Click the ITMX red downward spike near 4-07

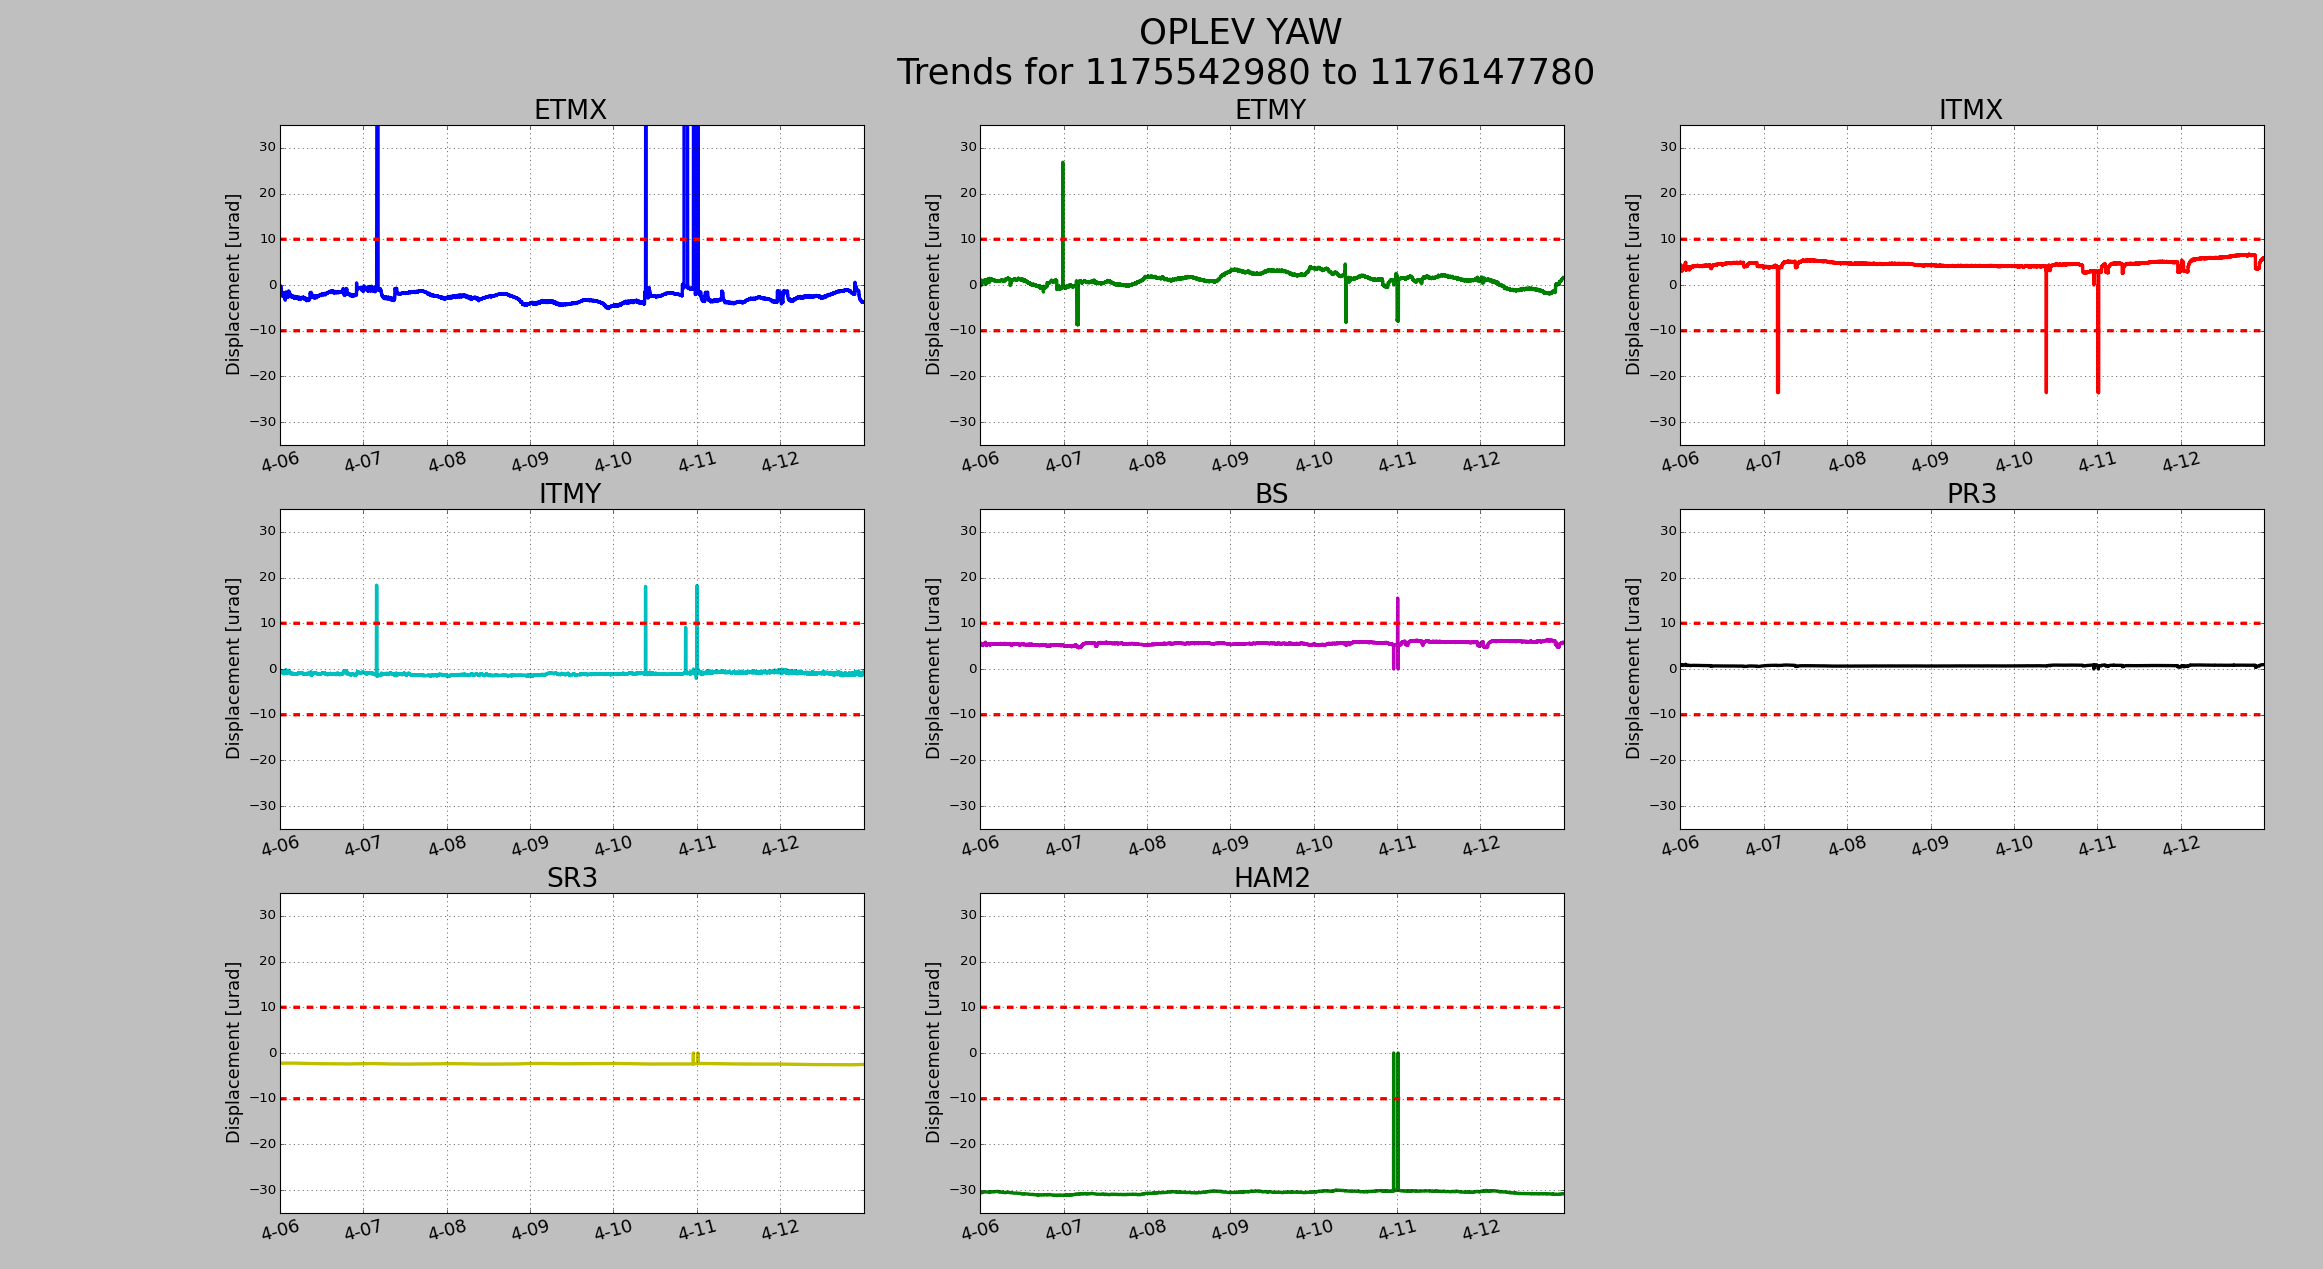click(1777, 330)
